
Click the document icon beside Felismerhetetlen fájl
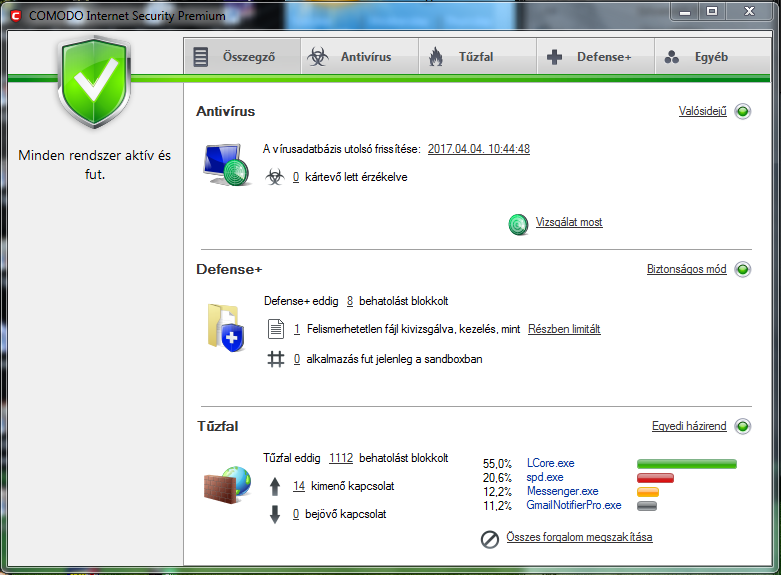tap(275, 329)
